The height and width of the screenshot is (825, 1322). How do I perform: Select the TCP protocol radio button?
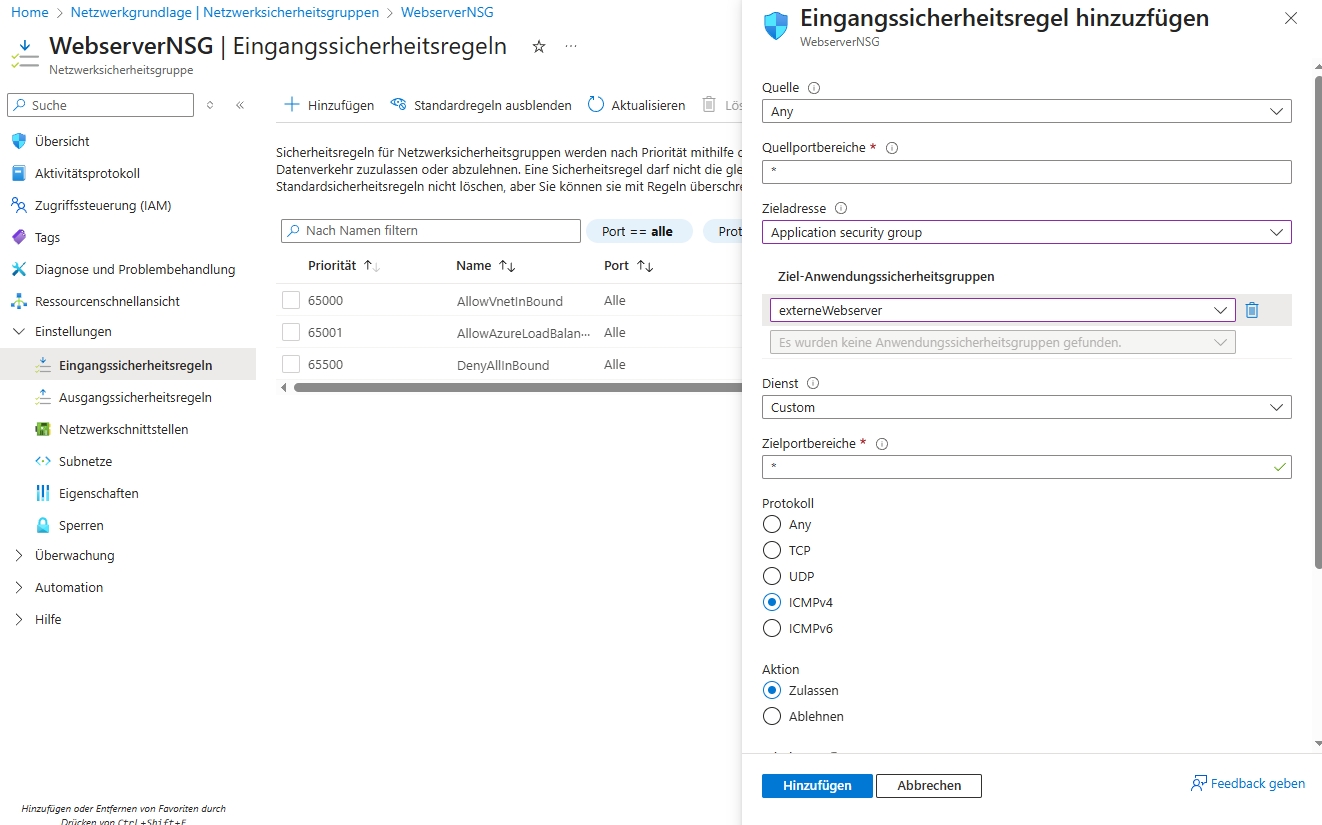pyautogui.click(x=771, y=550)
